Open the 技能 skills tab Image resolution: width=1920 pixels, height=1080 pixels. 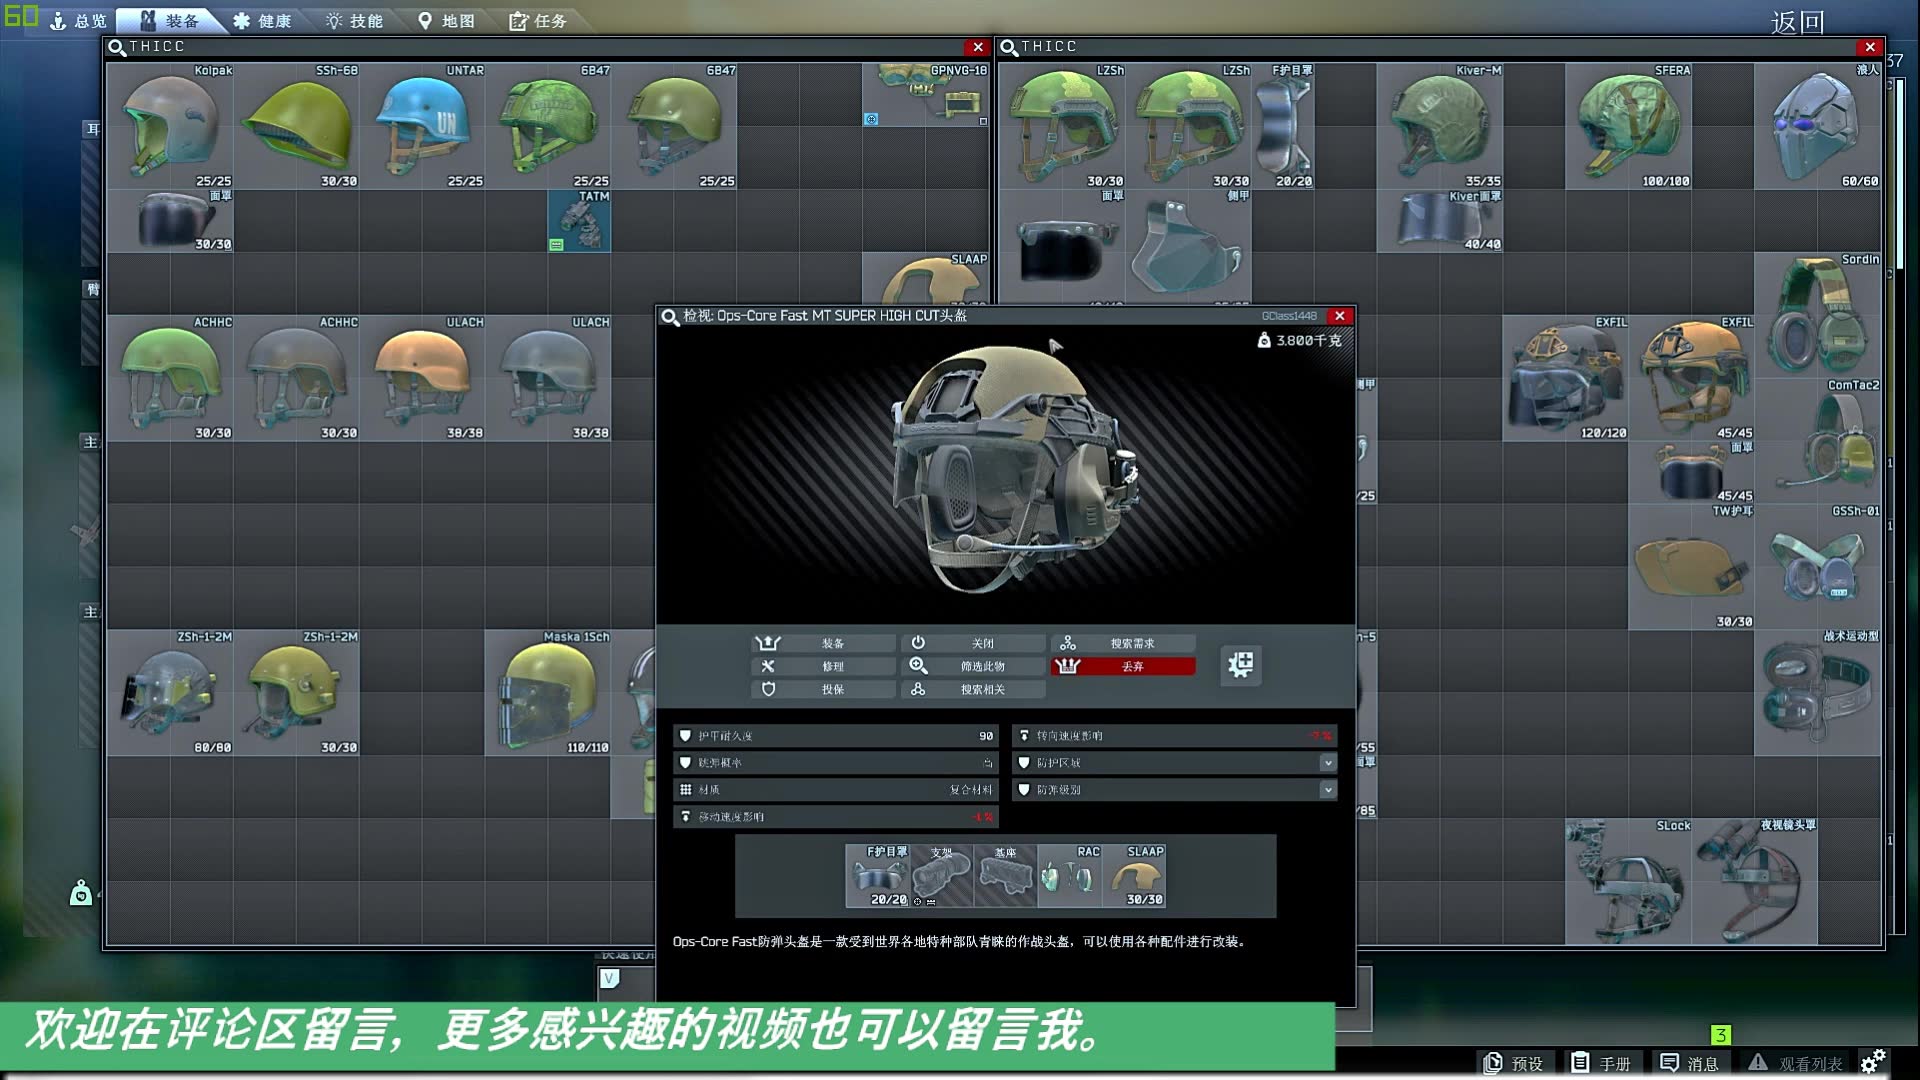coord(355,20)
